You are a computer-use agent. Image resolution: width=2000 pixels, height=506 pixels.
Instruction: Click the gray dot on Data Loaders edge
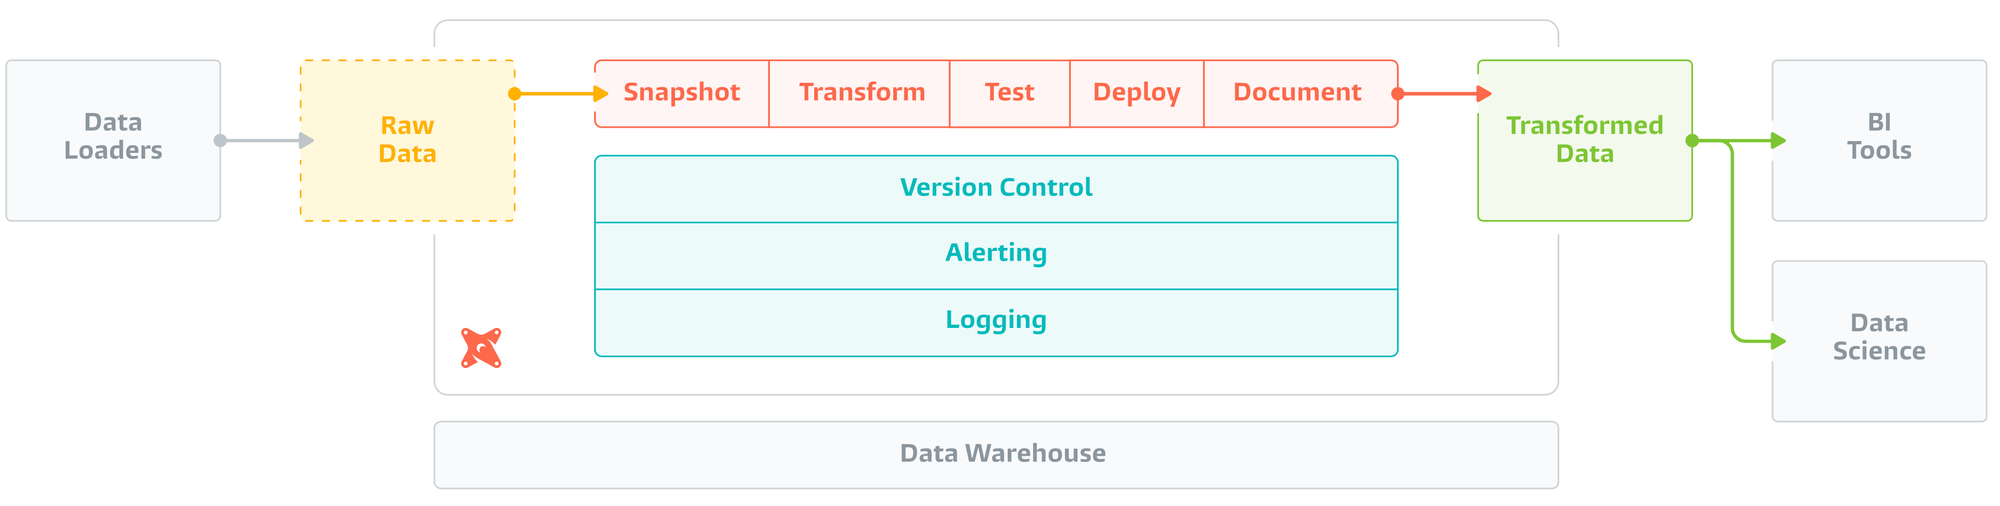point(220,141)
